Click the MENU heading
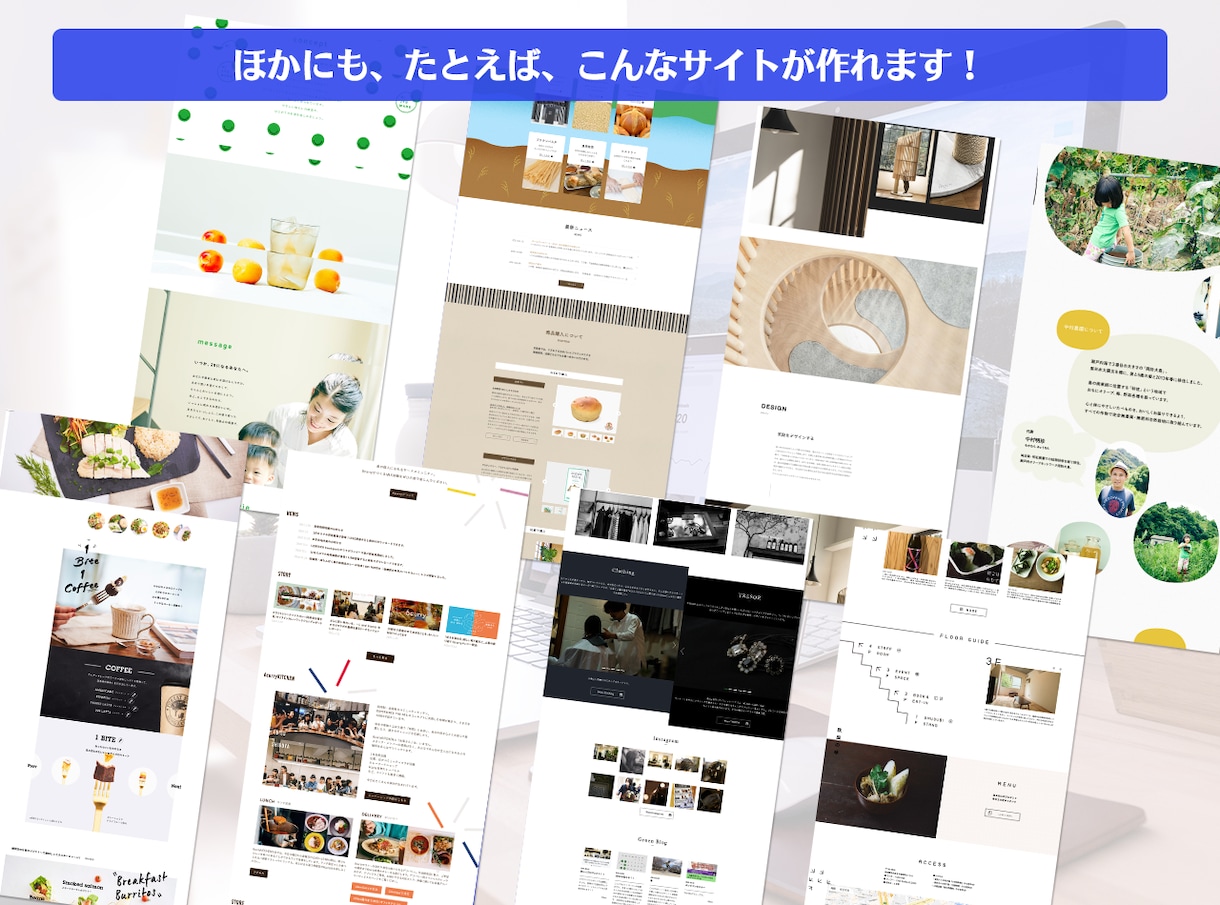This screenshot has width=1220, height=905. pos(1007,784)
